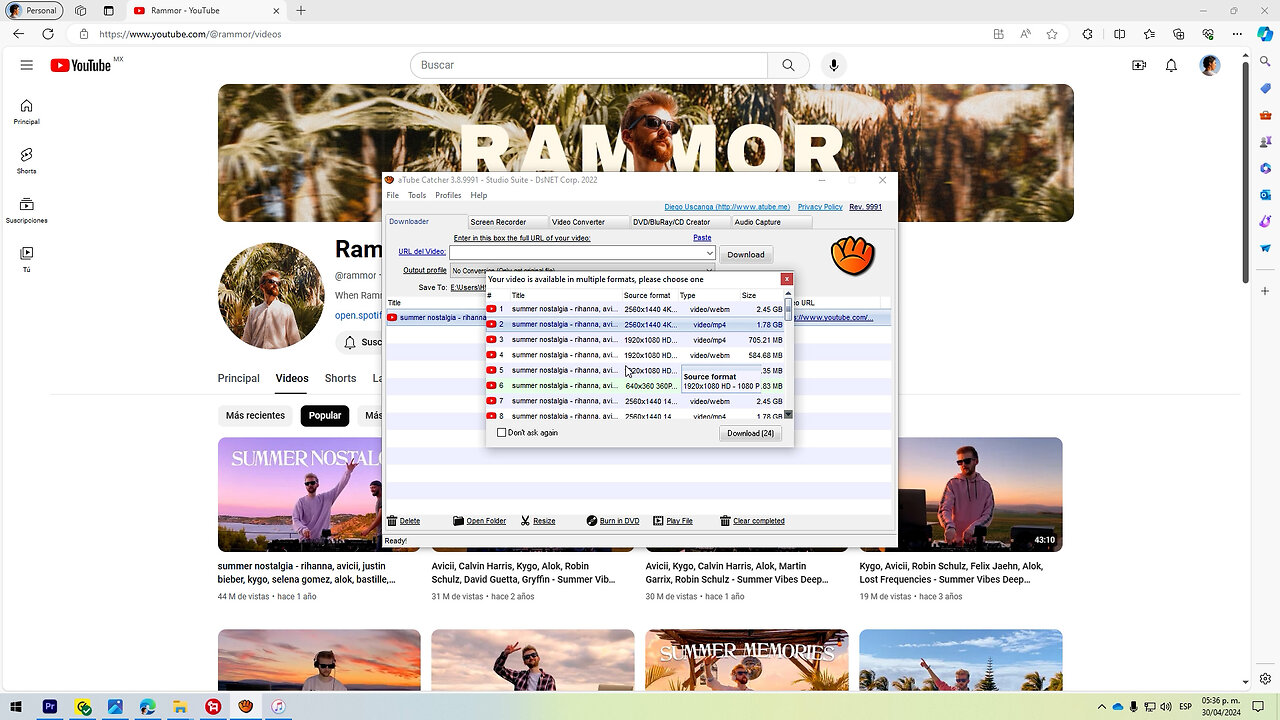1280x720 pixels.
Task: Click the Type column header in dialog
Action: pos(707,296)
